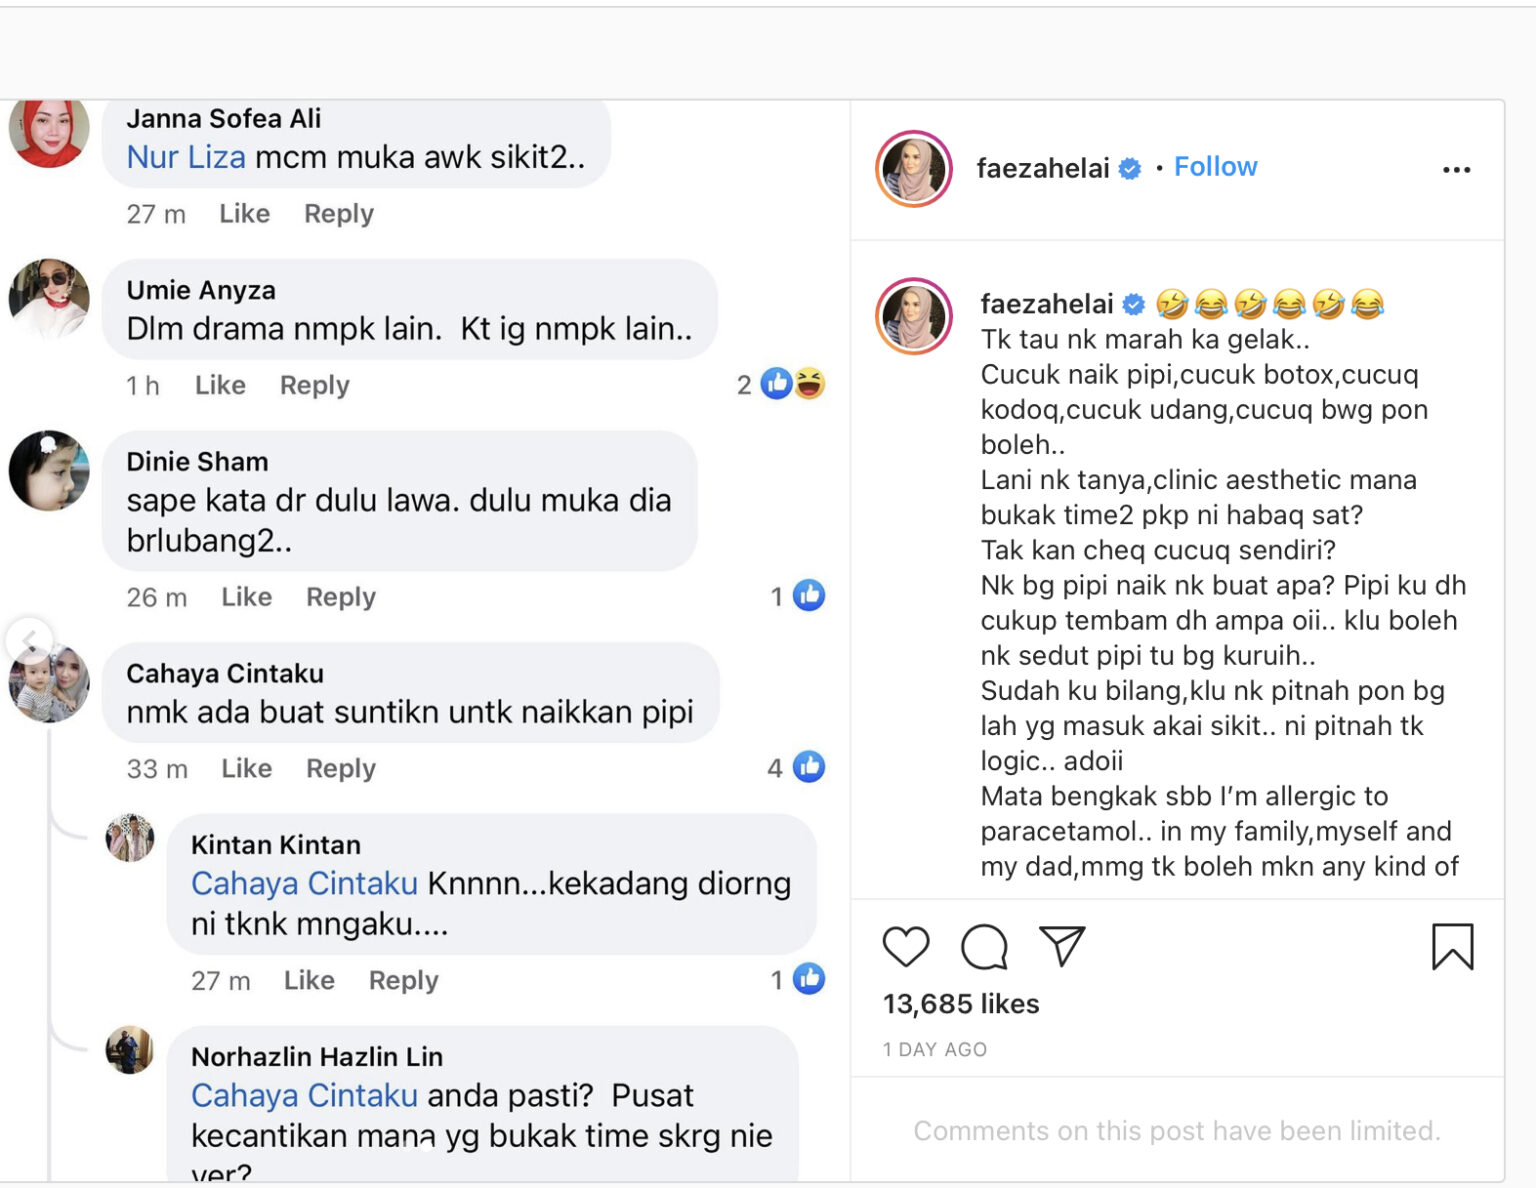Toggle the bookmark save icon
Screen dimensions: 1536x1188
1452,946
